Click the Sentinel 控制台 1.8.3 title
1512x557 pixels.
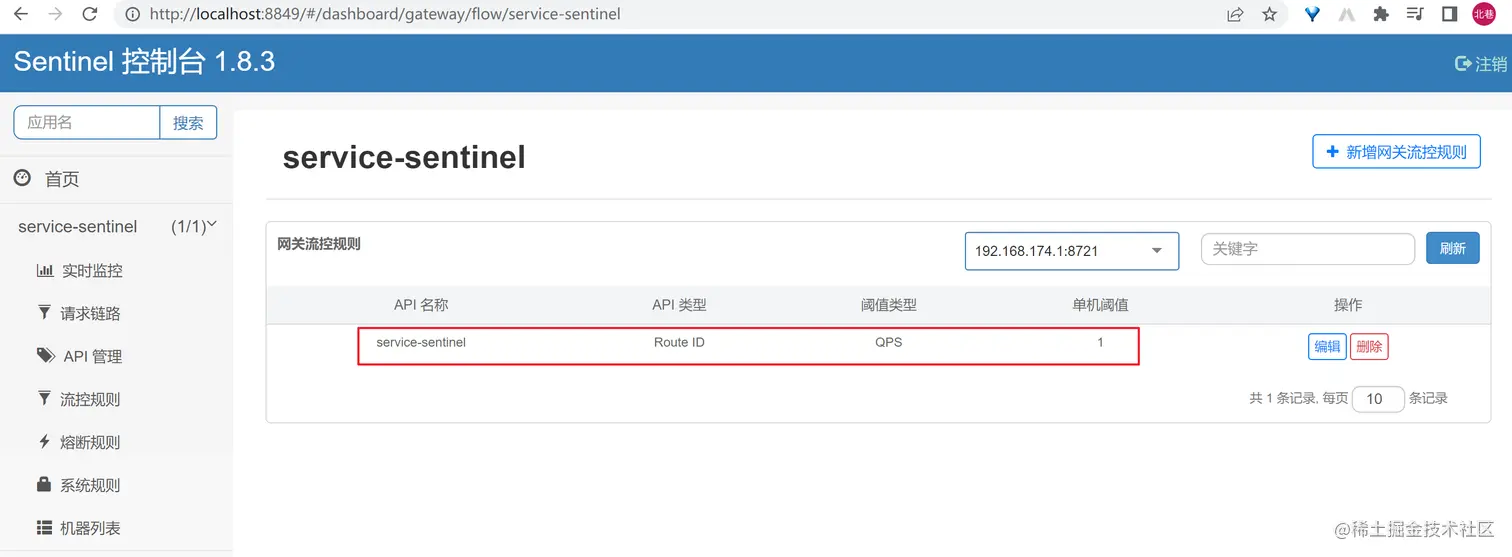pyautogui.click(x=144, y=62)
